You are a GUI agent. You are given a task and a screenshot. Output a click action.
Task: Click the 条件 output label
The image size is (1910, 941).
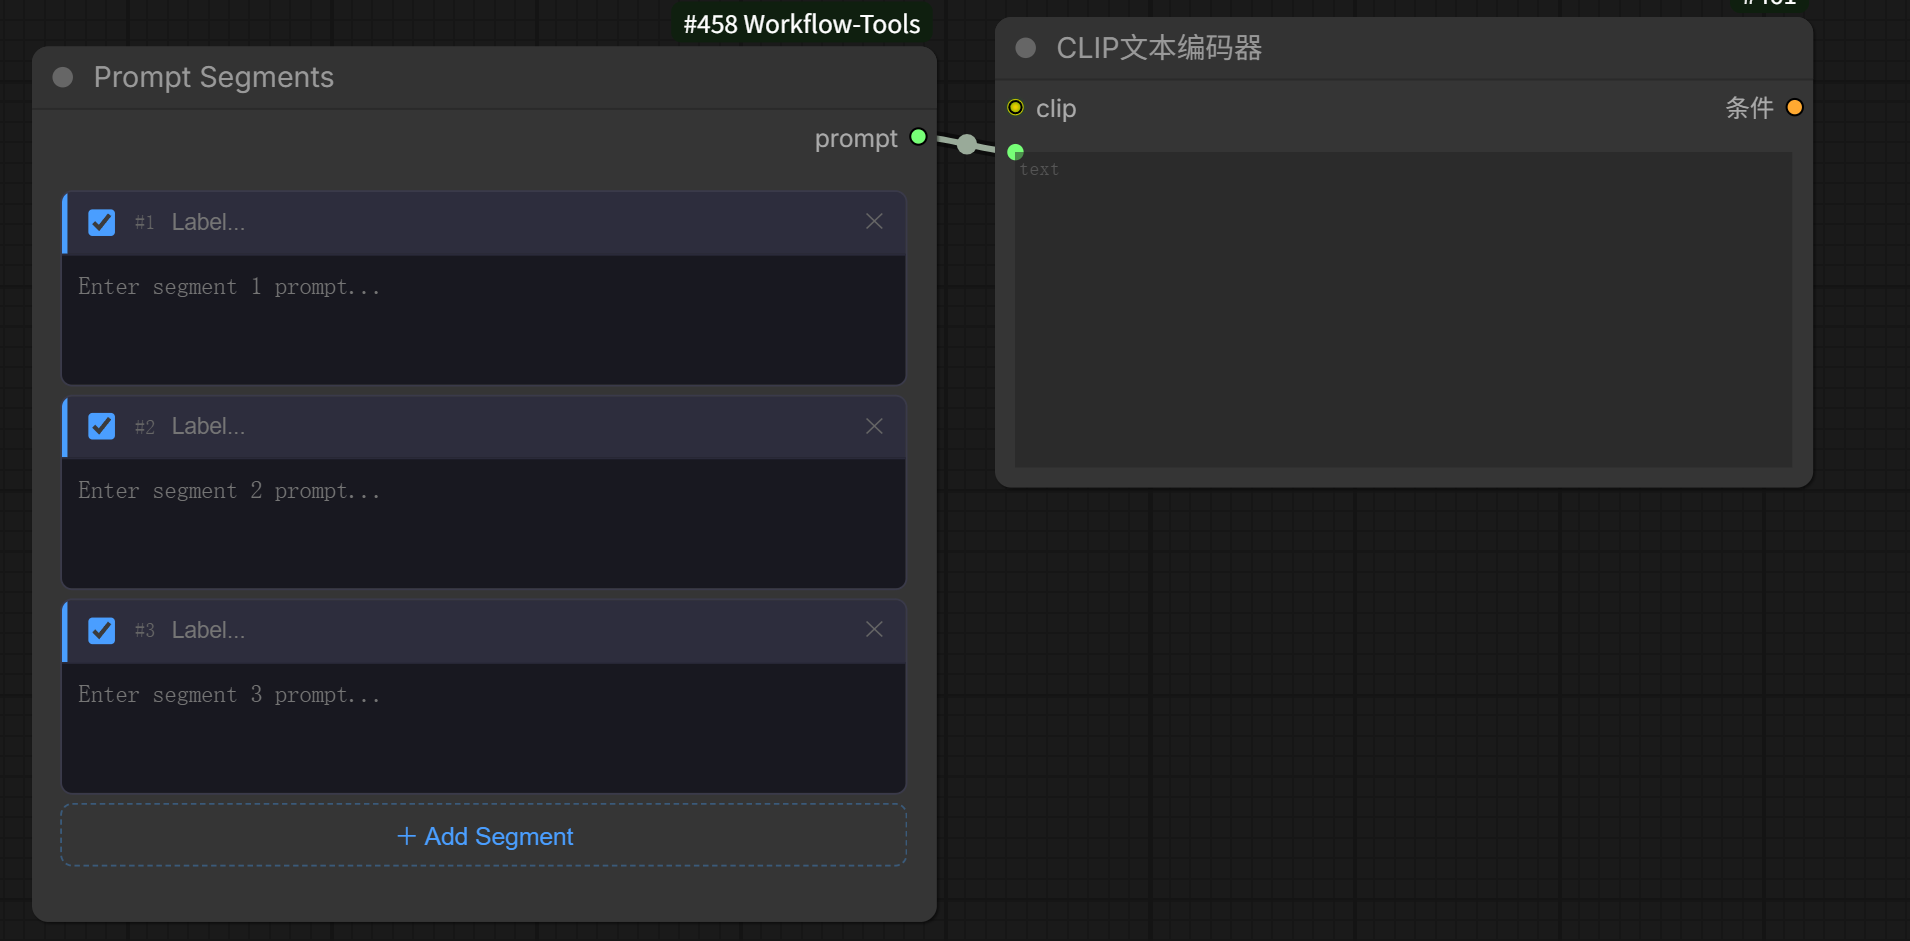[1749, 107]
